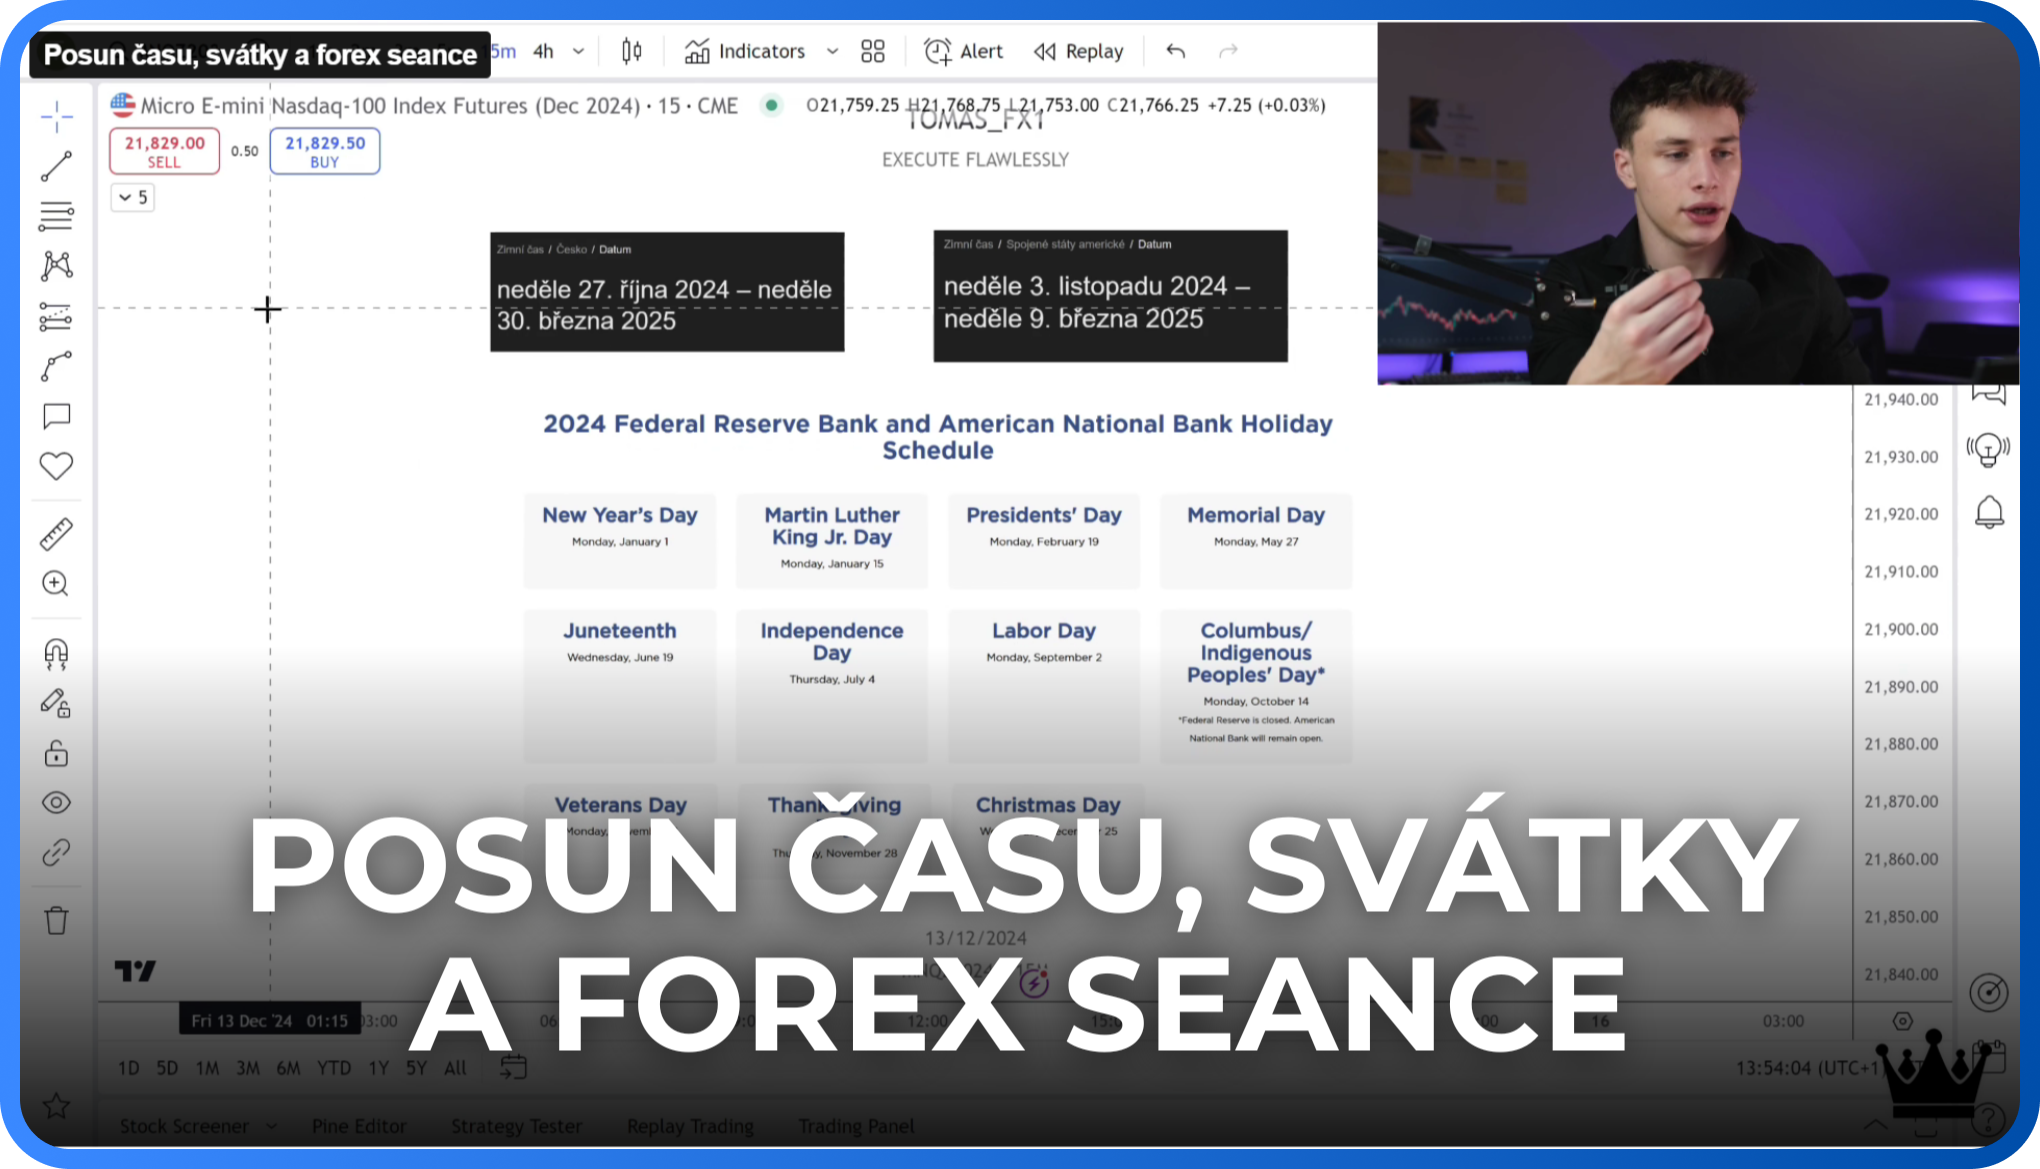
Task: Click the Memorial Day holiday card
Action: [x=1256, y=540]
